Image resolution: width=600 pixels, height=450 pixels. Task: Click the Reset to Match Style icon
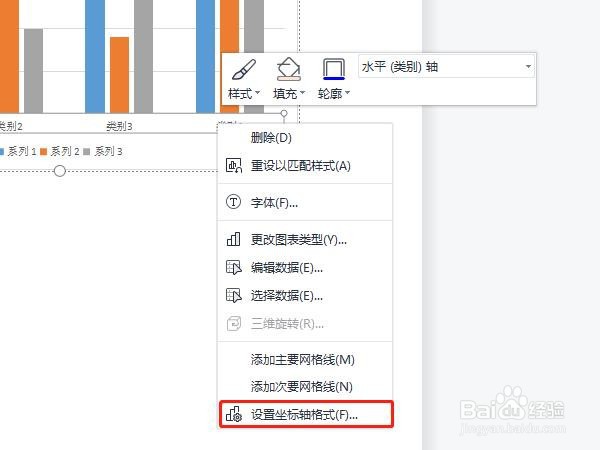point(233,166)
